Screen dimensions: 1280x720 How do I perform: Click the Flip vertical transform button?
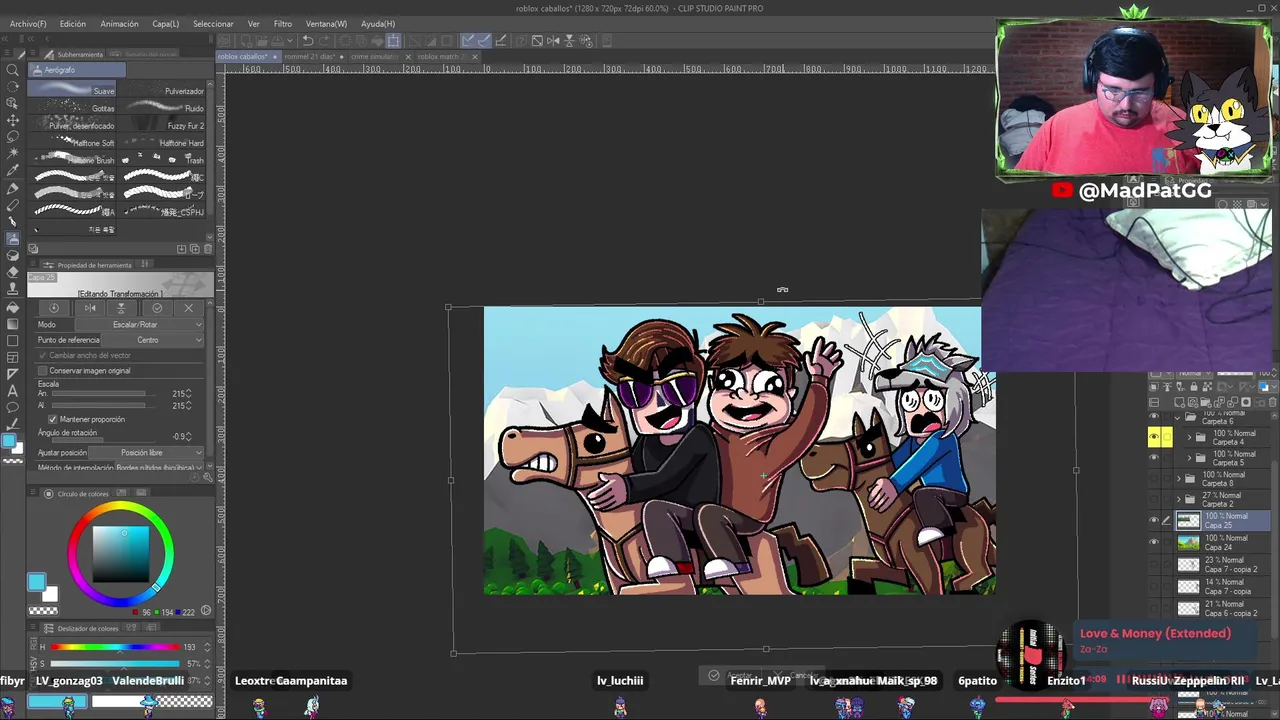(x=121, y=308)
